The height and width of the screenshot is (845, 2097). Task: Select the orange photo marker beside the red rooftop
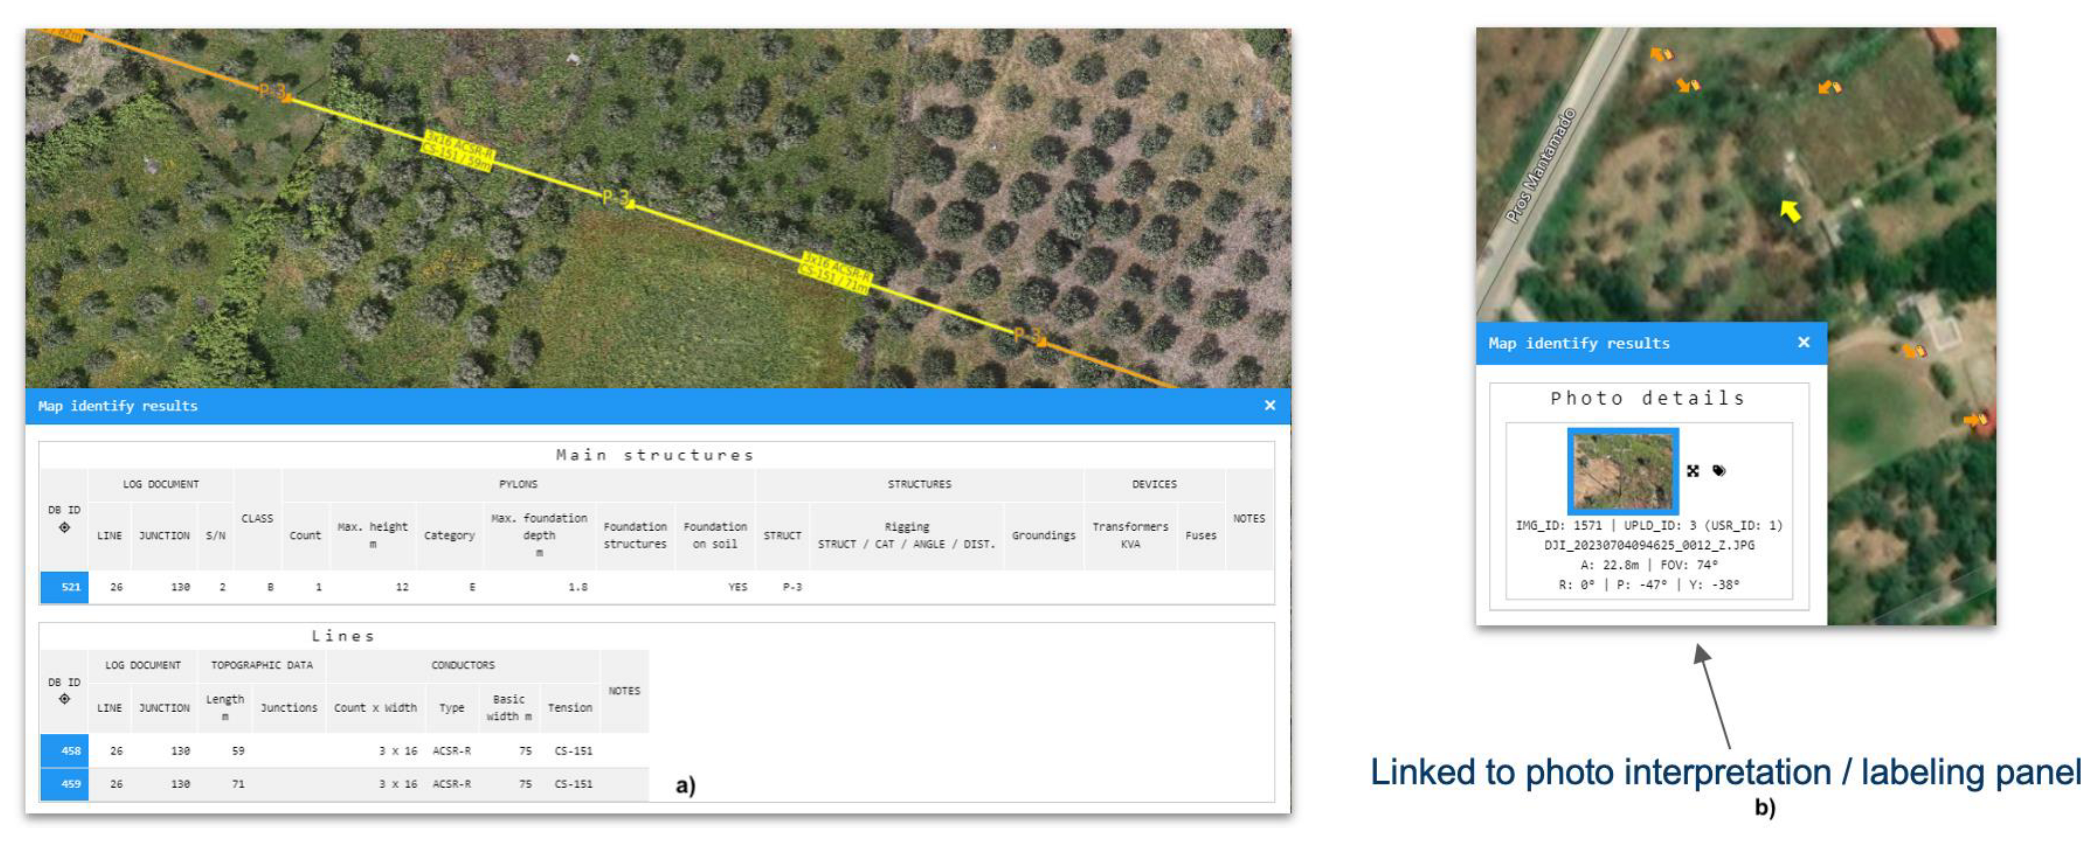click(x=1976, y=420)
